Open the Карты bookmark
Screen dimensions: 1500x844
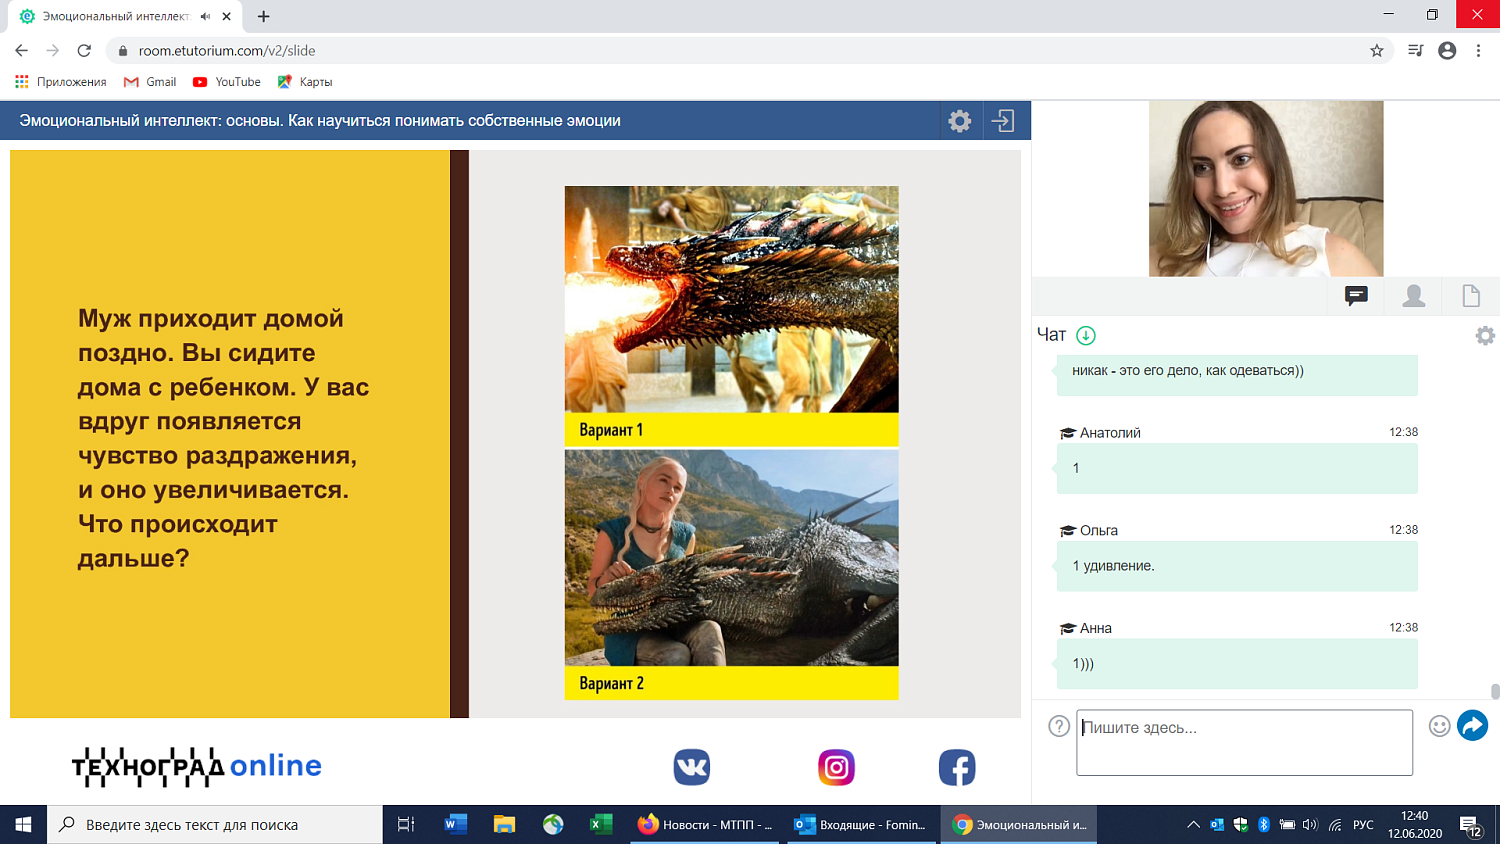pos(305,82)
